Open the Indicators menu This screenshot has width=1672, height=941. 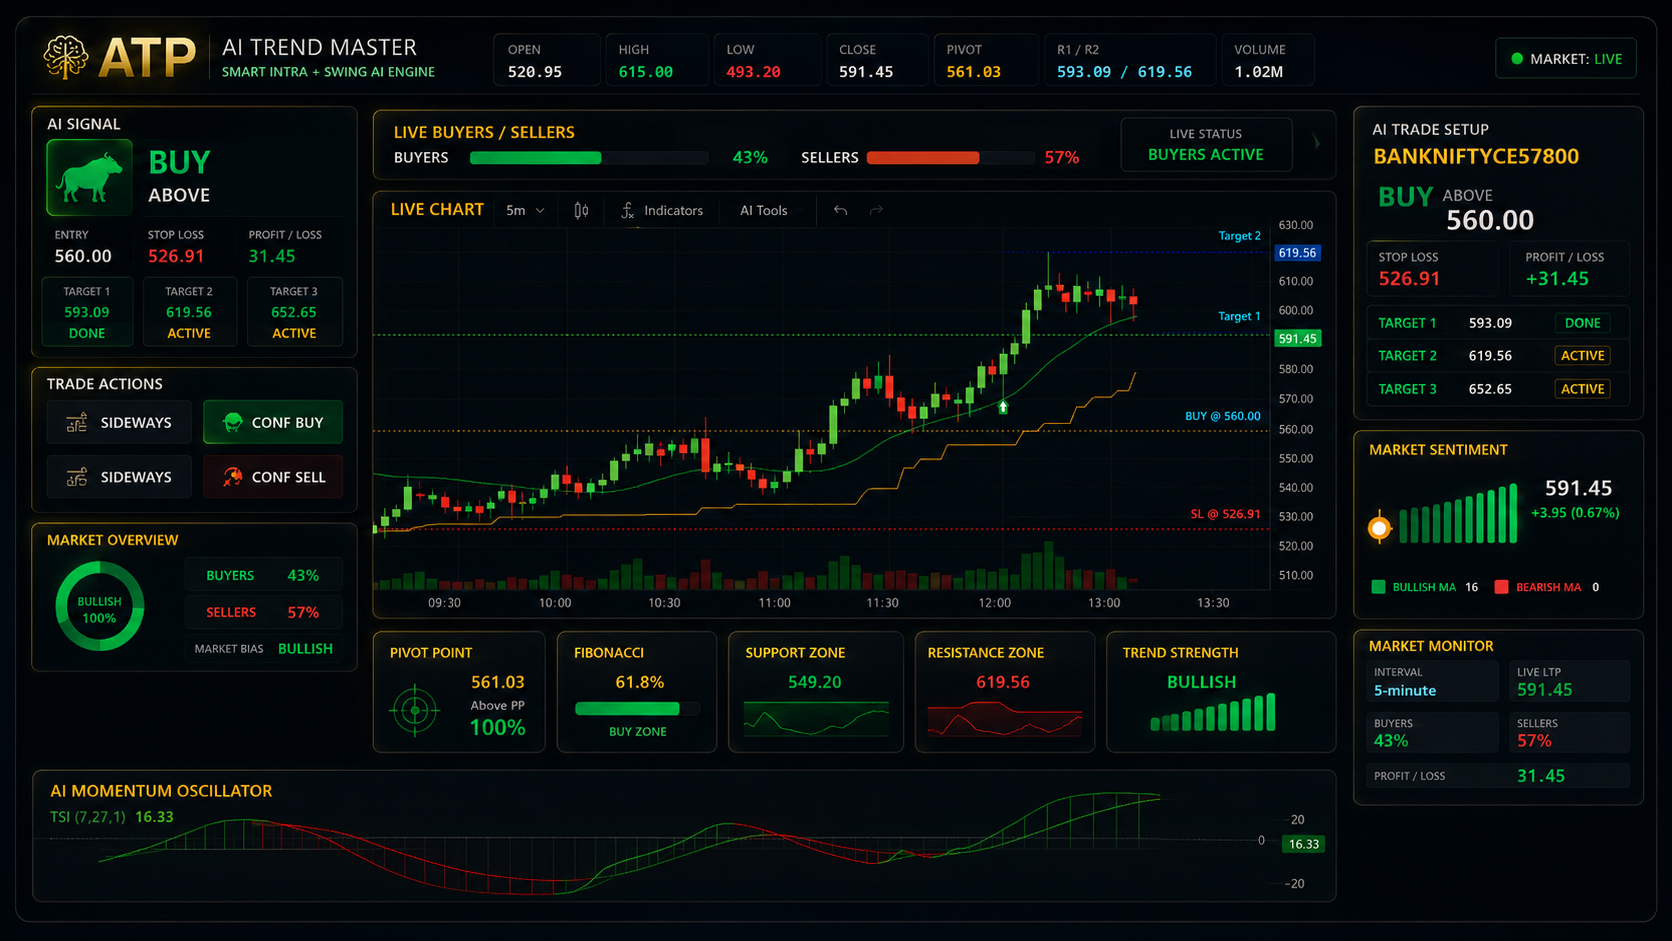tap(662, 210)
